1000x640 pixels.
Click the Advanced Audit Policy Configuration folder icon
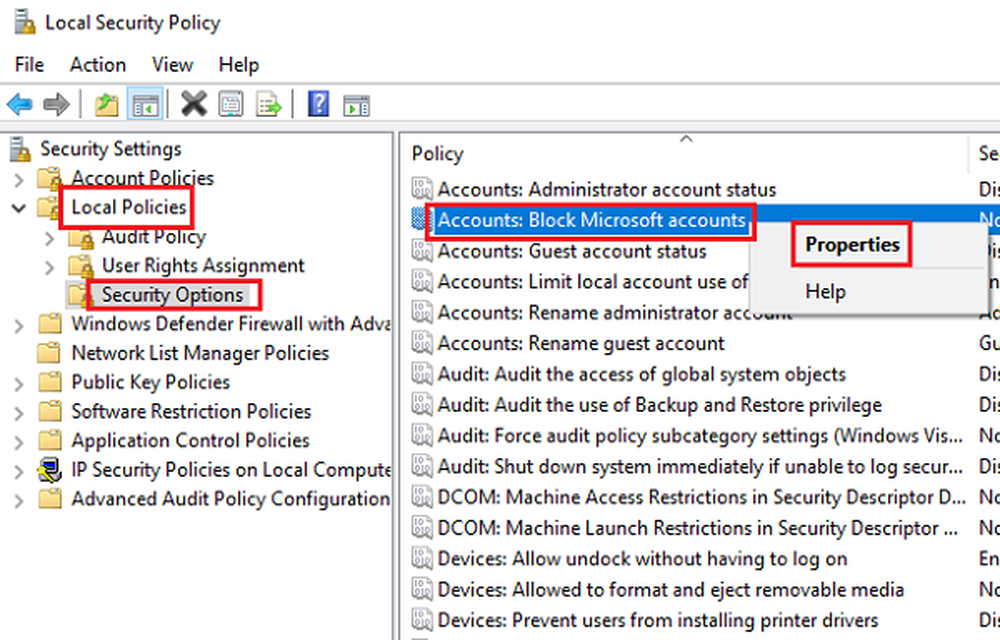point(50,499)
